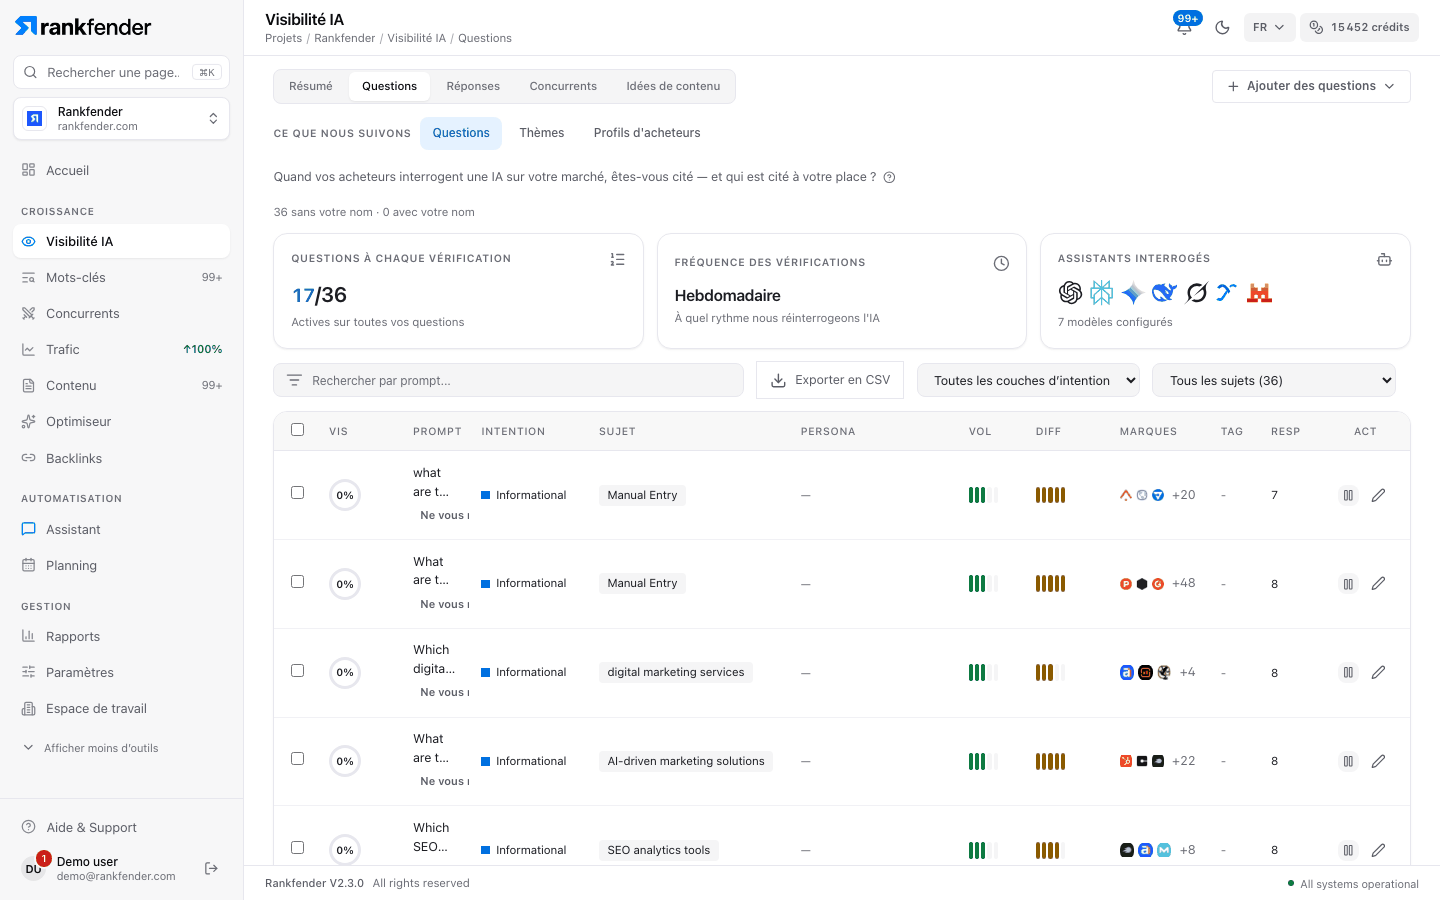The width and height of the screenshot is (1440, 900).
Task: Click the clock icon in Fréquence des vérifications card
Action: tap(1001, 263)
